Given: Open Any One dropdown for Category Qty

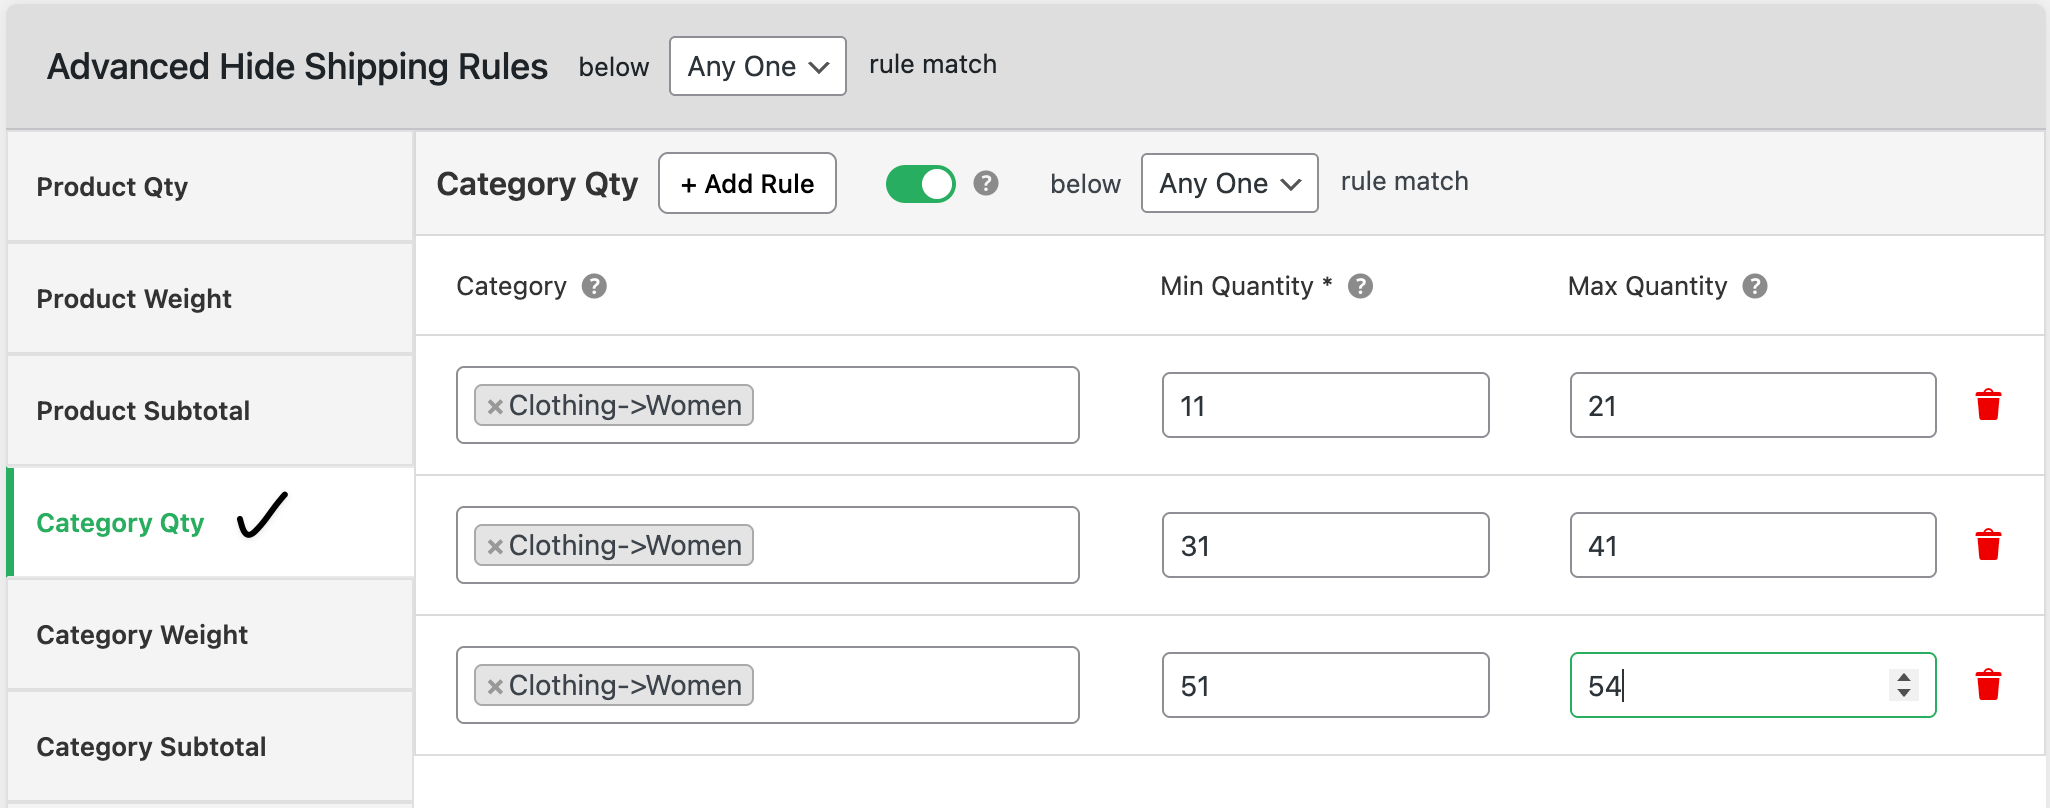Looking at the screenshot, I should [1229, 183].
